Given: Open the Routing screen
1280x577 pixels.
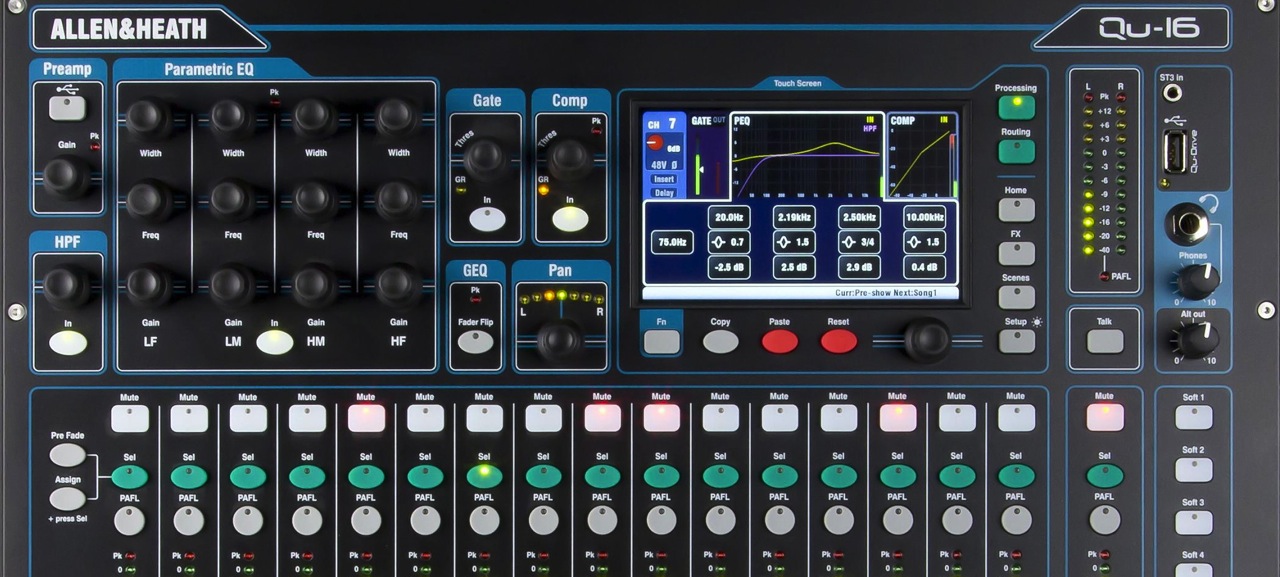Looking at the screenshot, I should pyautogui.click(x=1016, y=151).
